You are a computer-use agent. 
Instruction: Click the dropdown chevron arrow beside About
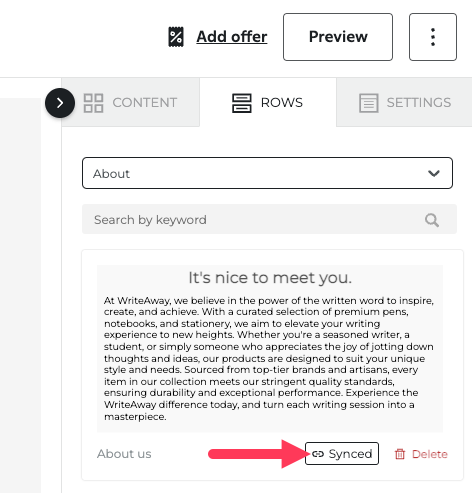[x=434, y=173]
